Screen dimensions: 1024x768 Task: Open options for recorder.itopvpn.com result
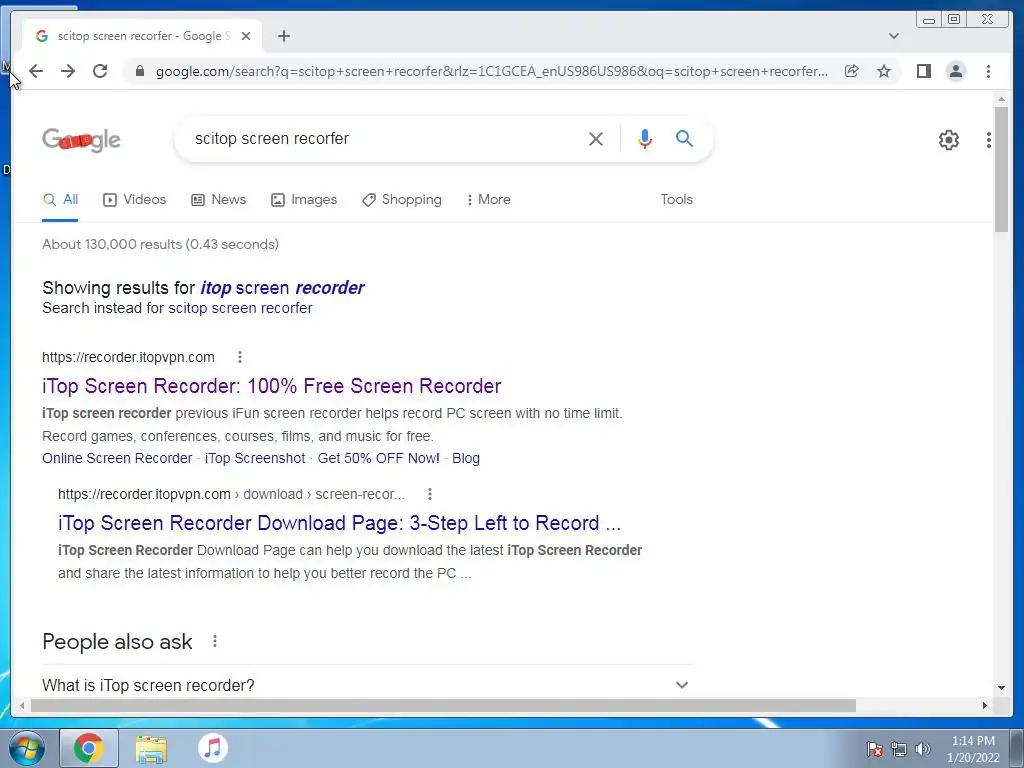coord(240,357)
